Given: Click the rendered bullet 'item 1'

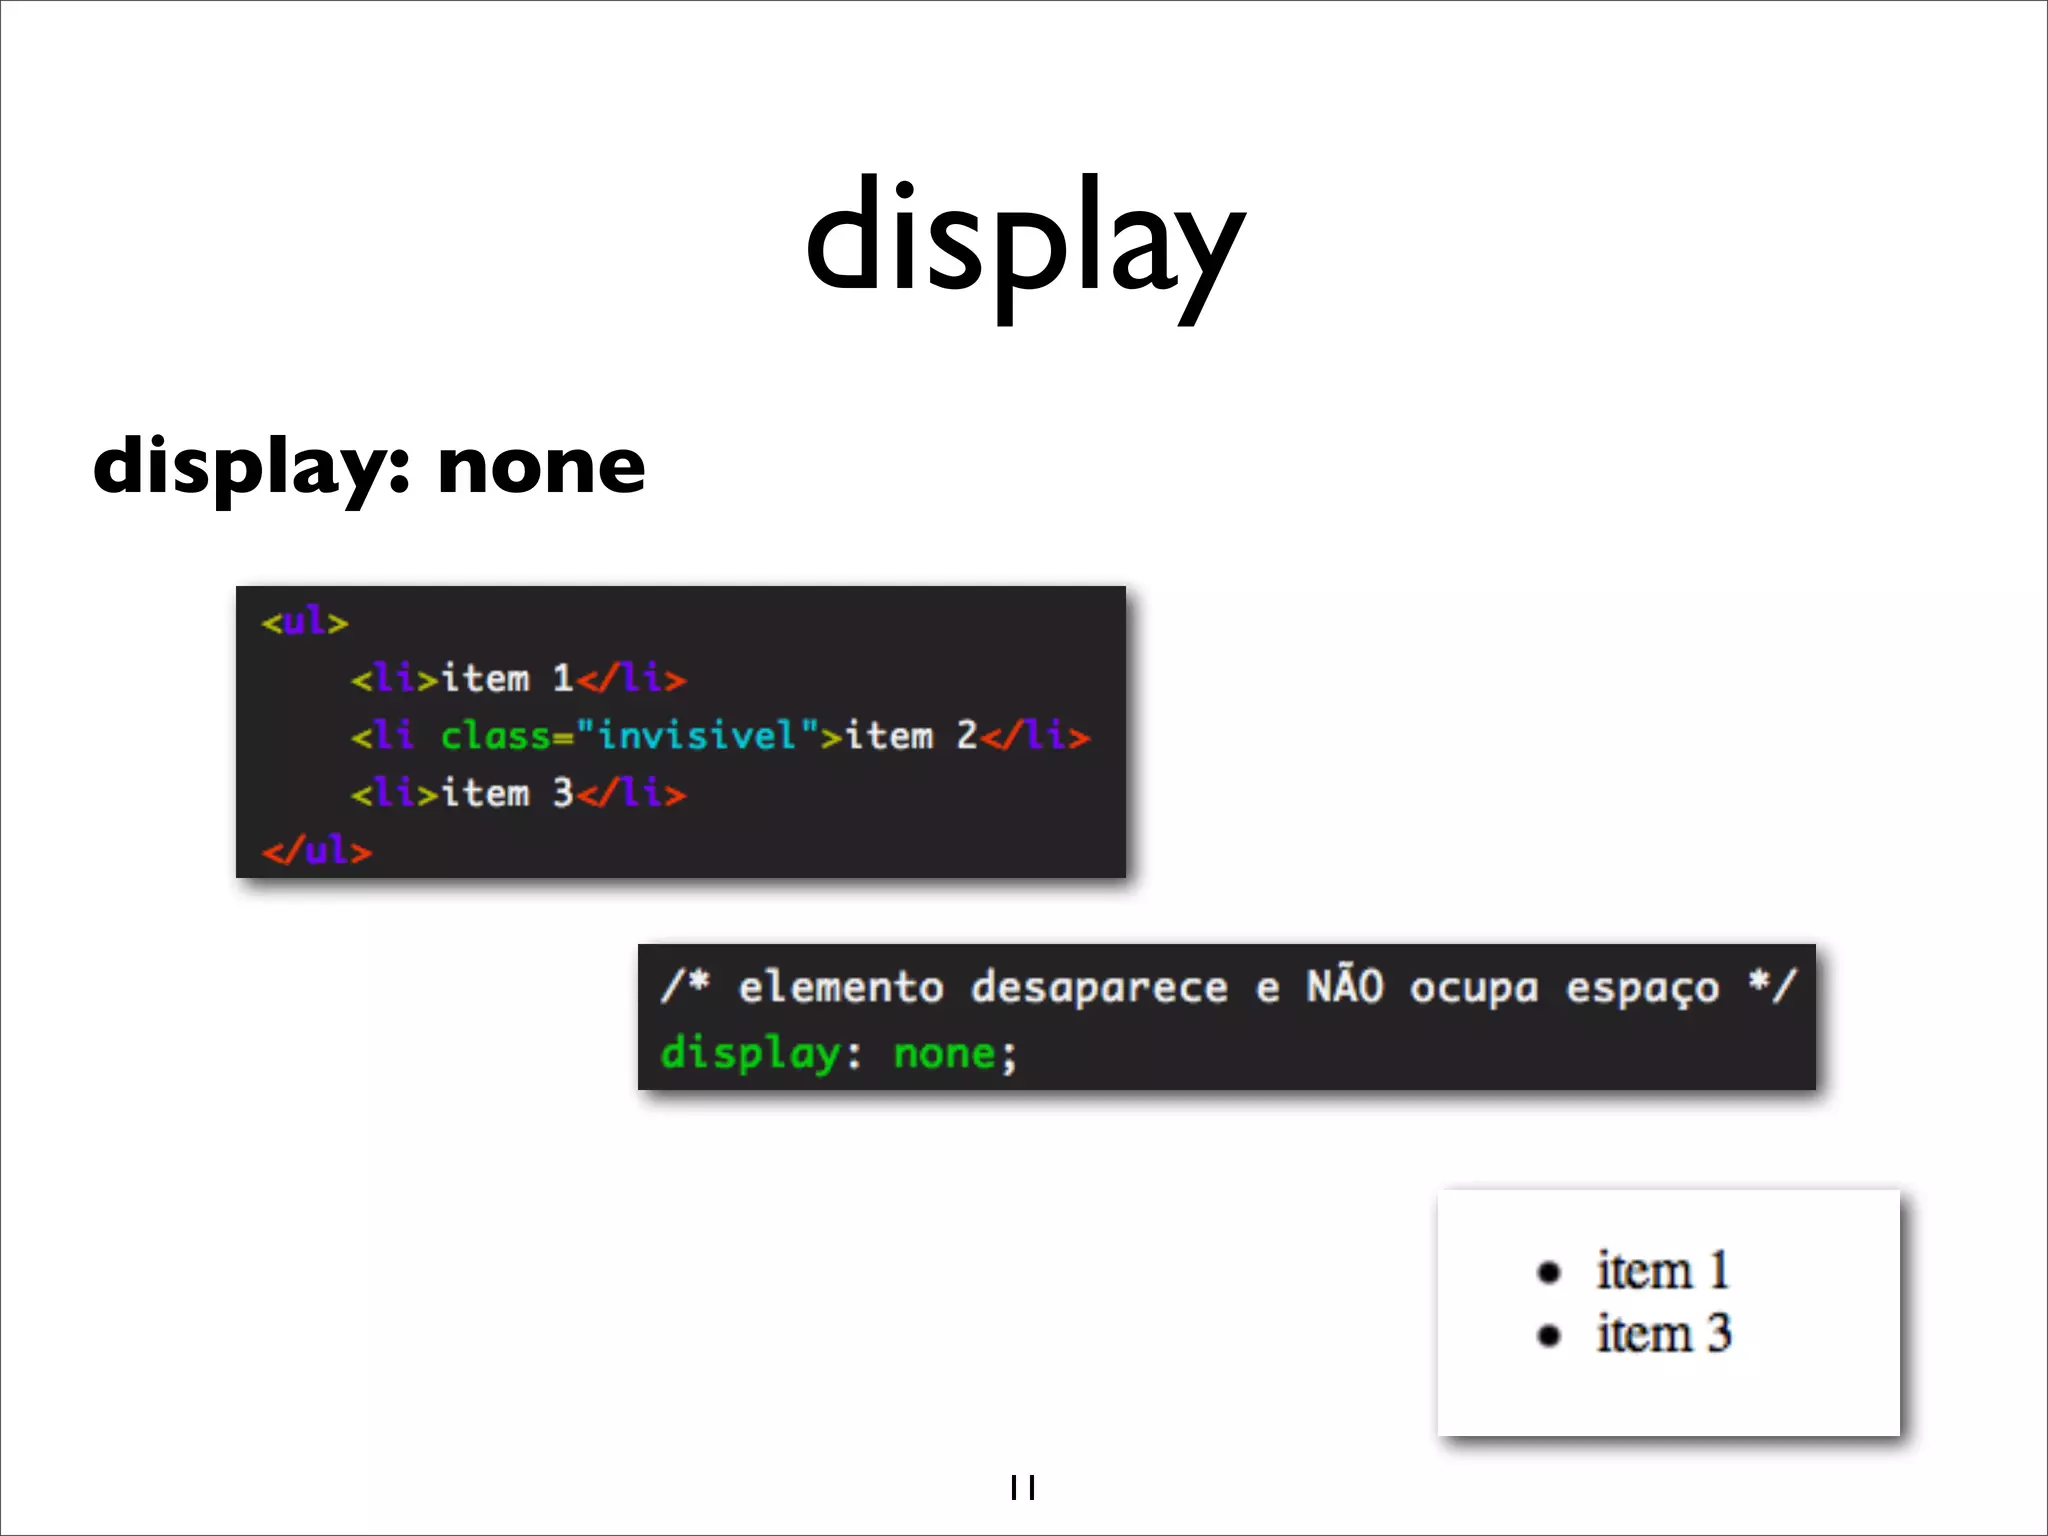Looking at the screenshot, I should click(1633, 1271).
